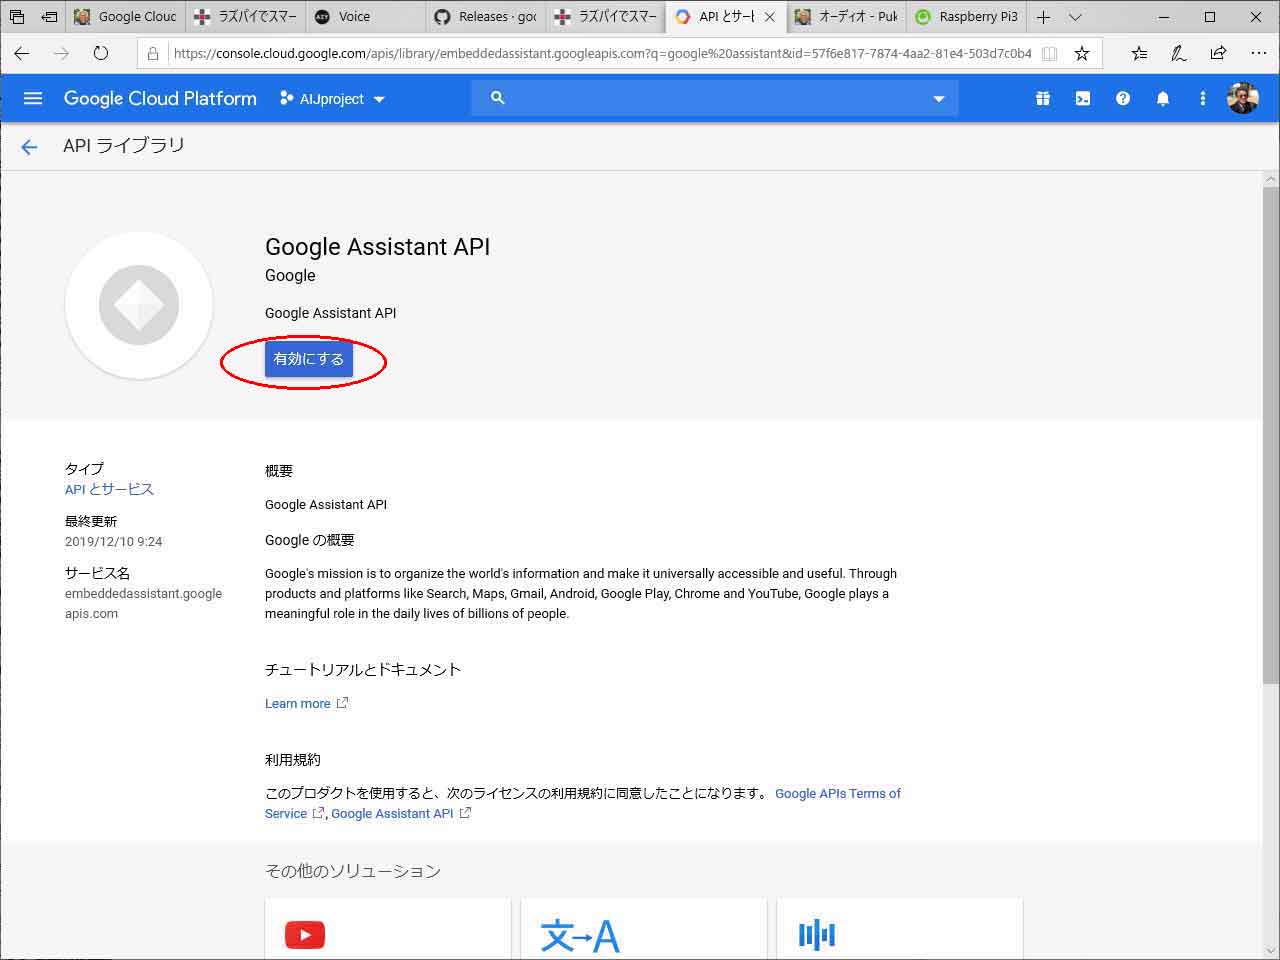Click the Google Assistant API logo

139,305
